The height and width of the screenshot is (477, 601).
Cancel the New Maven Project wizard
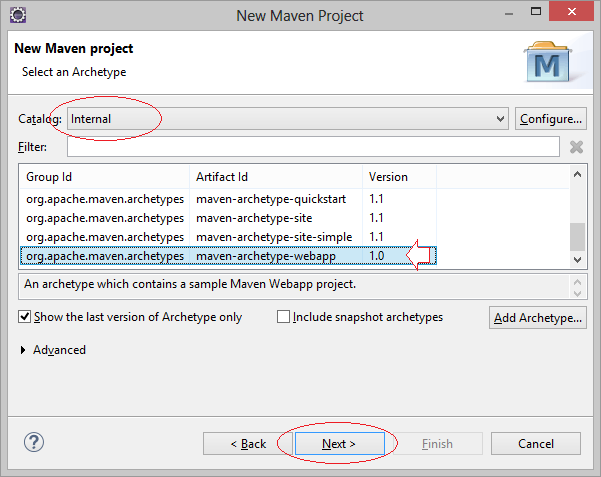pos(536,444)
